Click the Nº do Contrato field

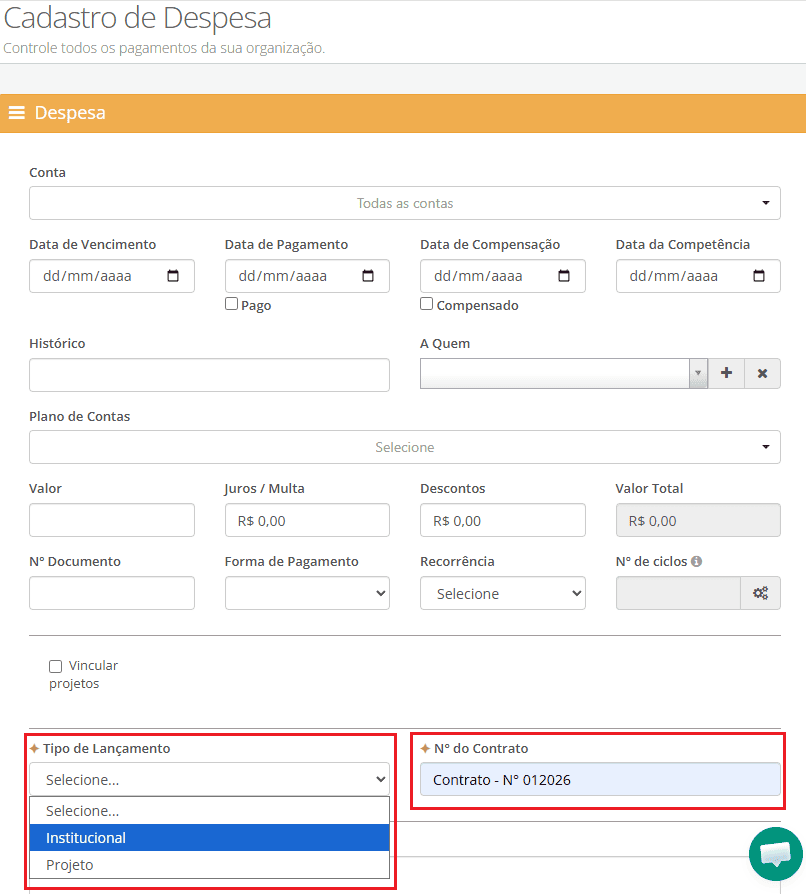pos(600,779)
